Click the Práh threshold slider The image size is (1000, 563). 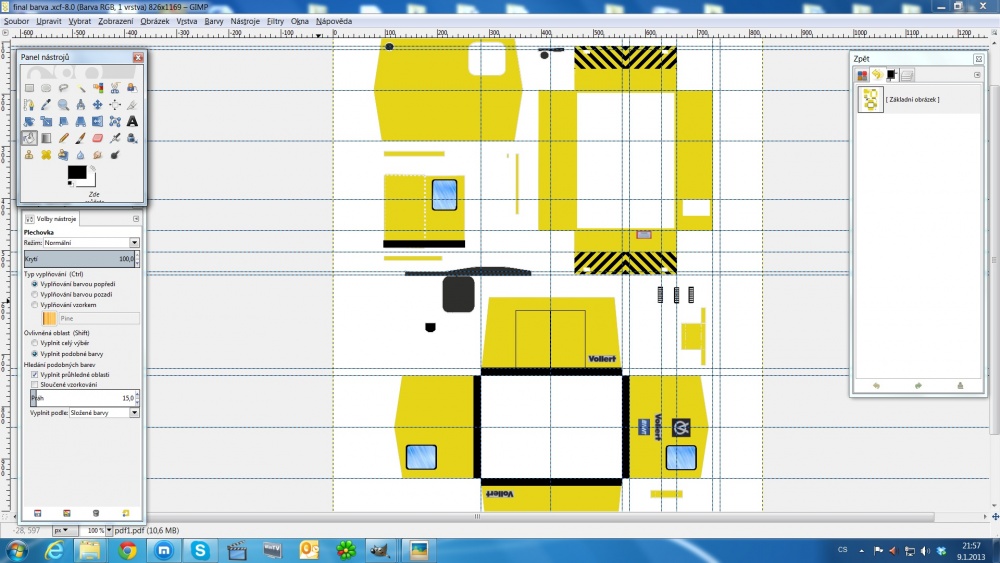pyautogui.click(x=82, y=398)
